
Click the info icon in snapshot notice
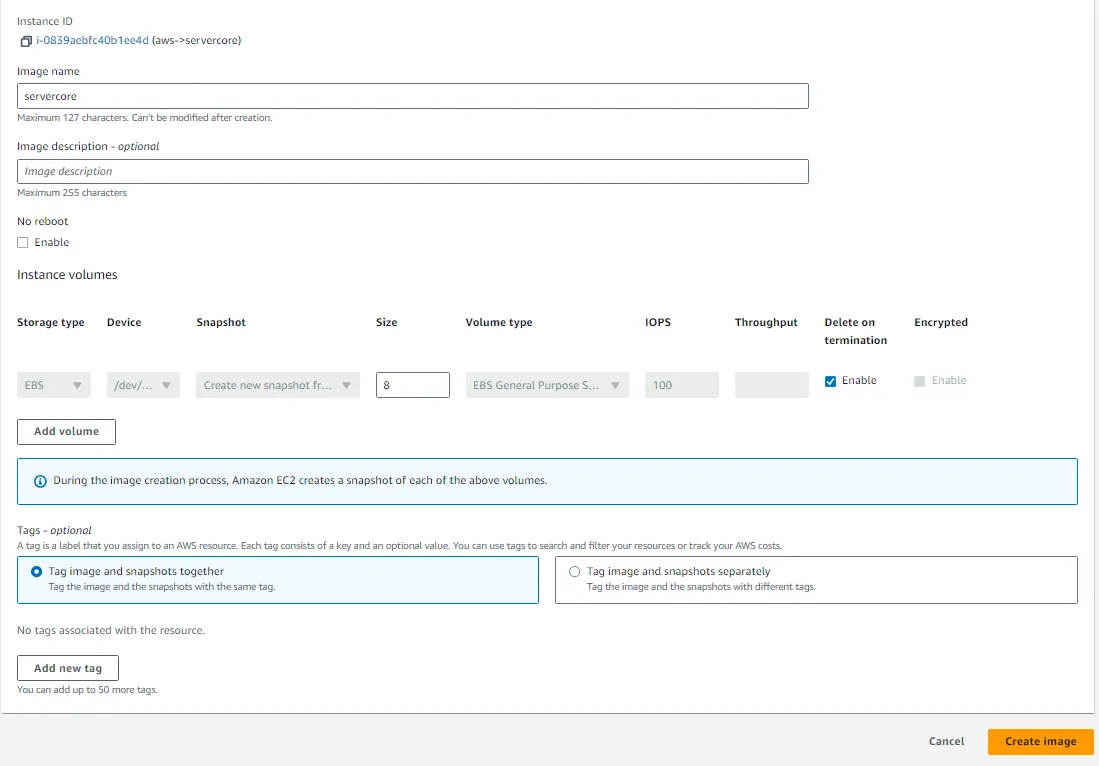point(40,481)
